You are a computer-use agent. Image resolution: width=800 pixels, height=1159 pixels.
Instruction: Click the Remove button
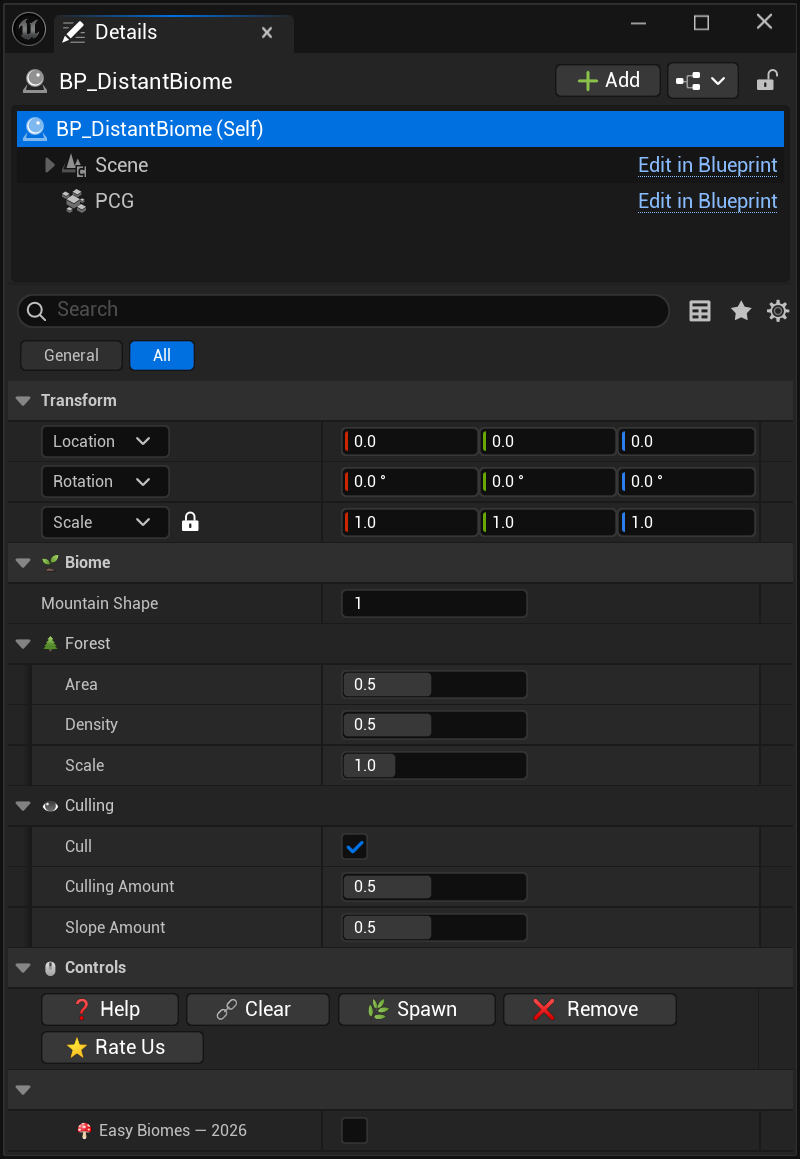589,1009
